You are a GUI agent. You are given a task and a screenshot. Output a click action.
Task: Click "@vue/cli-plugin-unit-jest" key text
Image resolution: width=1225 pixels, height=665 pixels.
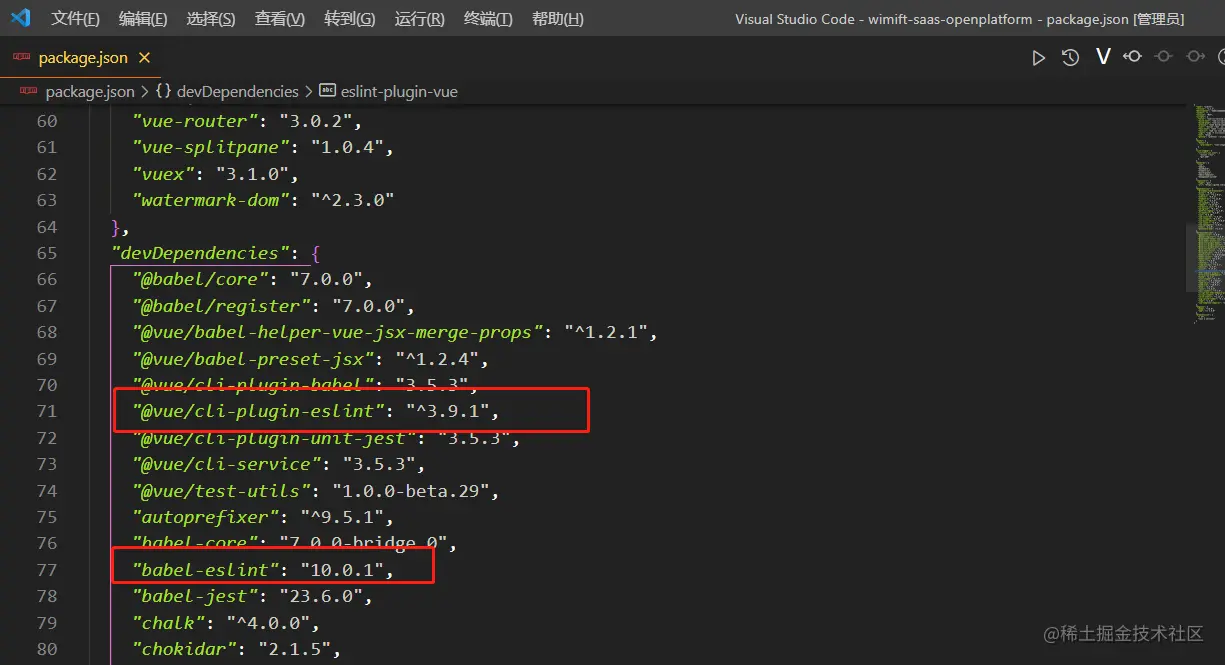click(274, 438)
